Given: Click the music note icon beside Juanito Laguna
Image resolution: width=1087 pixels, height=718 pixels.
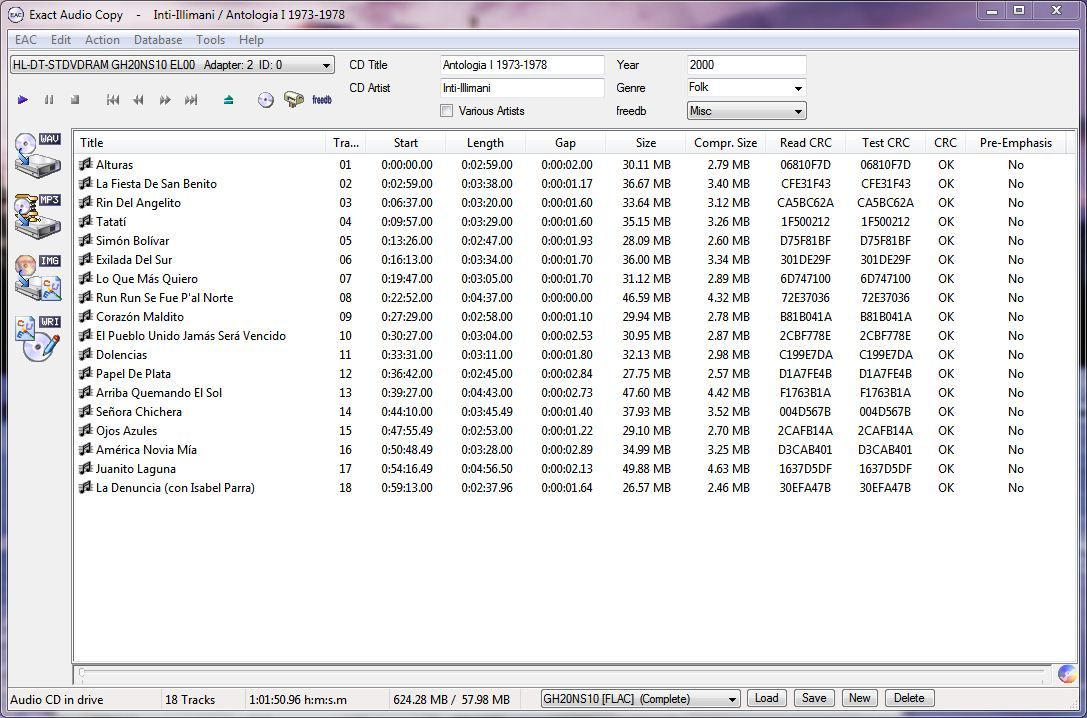Looking at the screenshot, I should pos(86,469).
